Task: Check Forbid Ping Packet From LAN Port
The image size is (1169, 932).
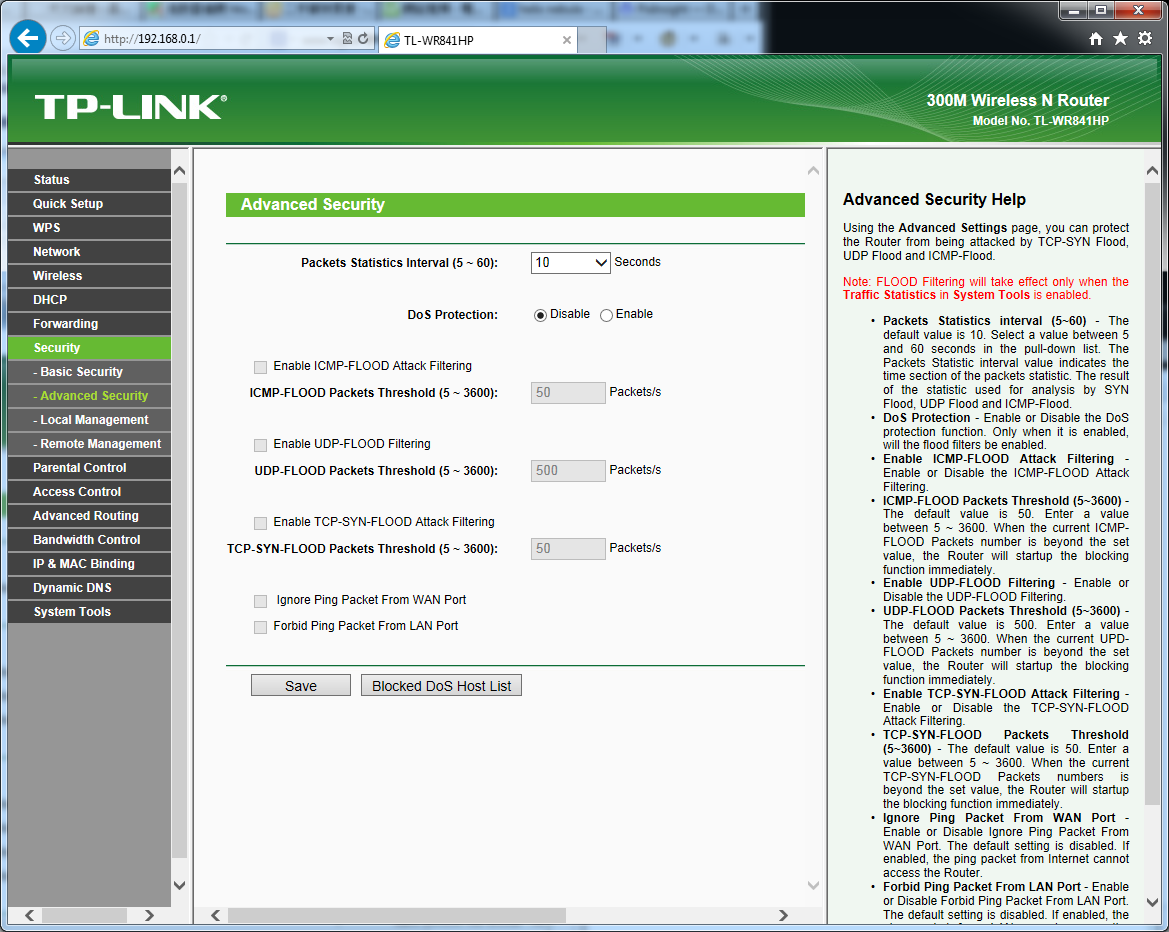Action: [x=261, y=627]
